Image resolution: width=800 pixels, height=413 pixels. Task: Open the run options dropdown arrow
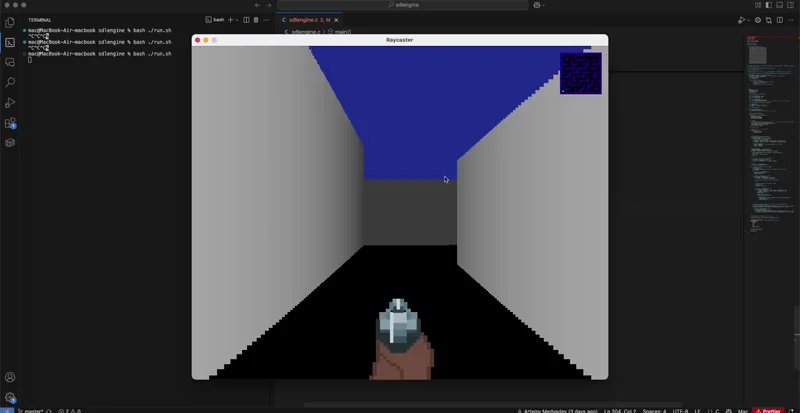tap(747, 20)
